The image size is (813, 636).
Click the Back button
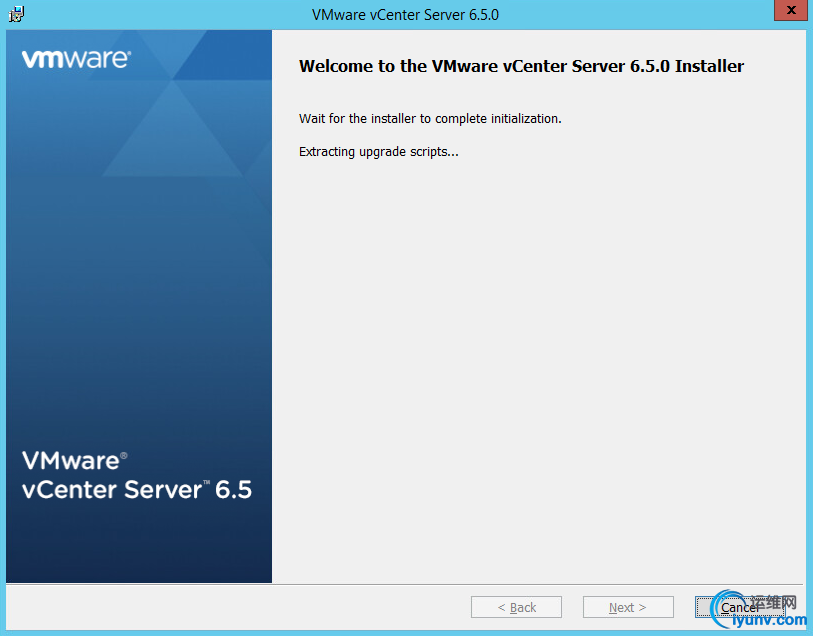[x=516, y=607]
